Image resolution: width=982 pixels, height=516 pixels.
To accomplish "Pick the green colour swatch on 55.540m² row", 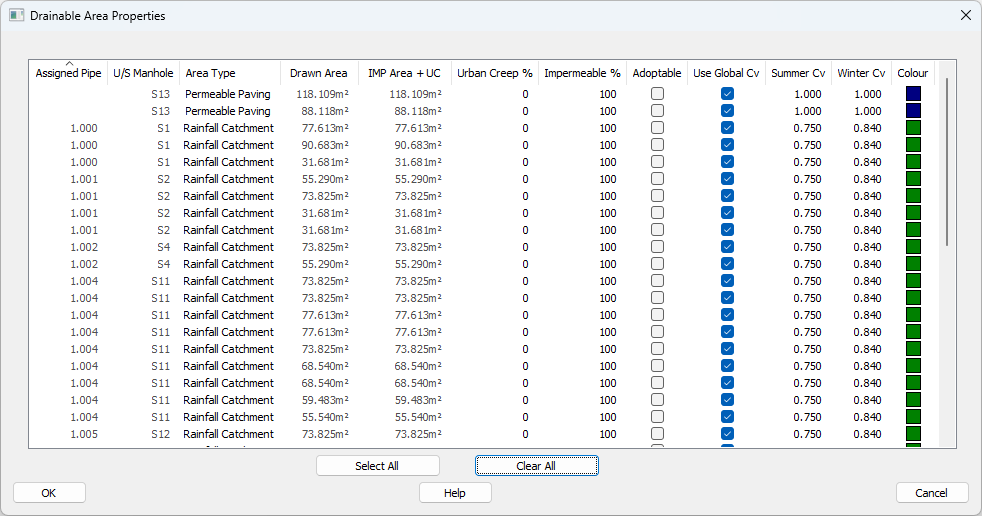I will point(913,417).
